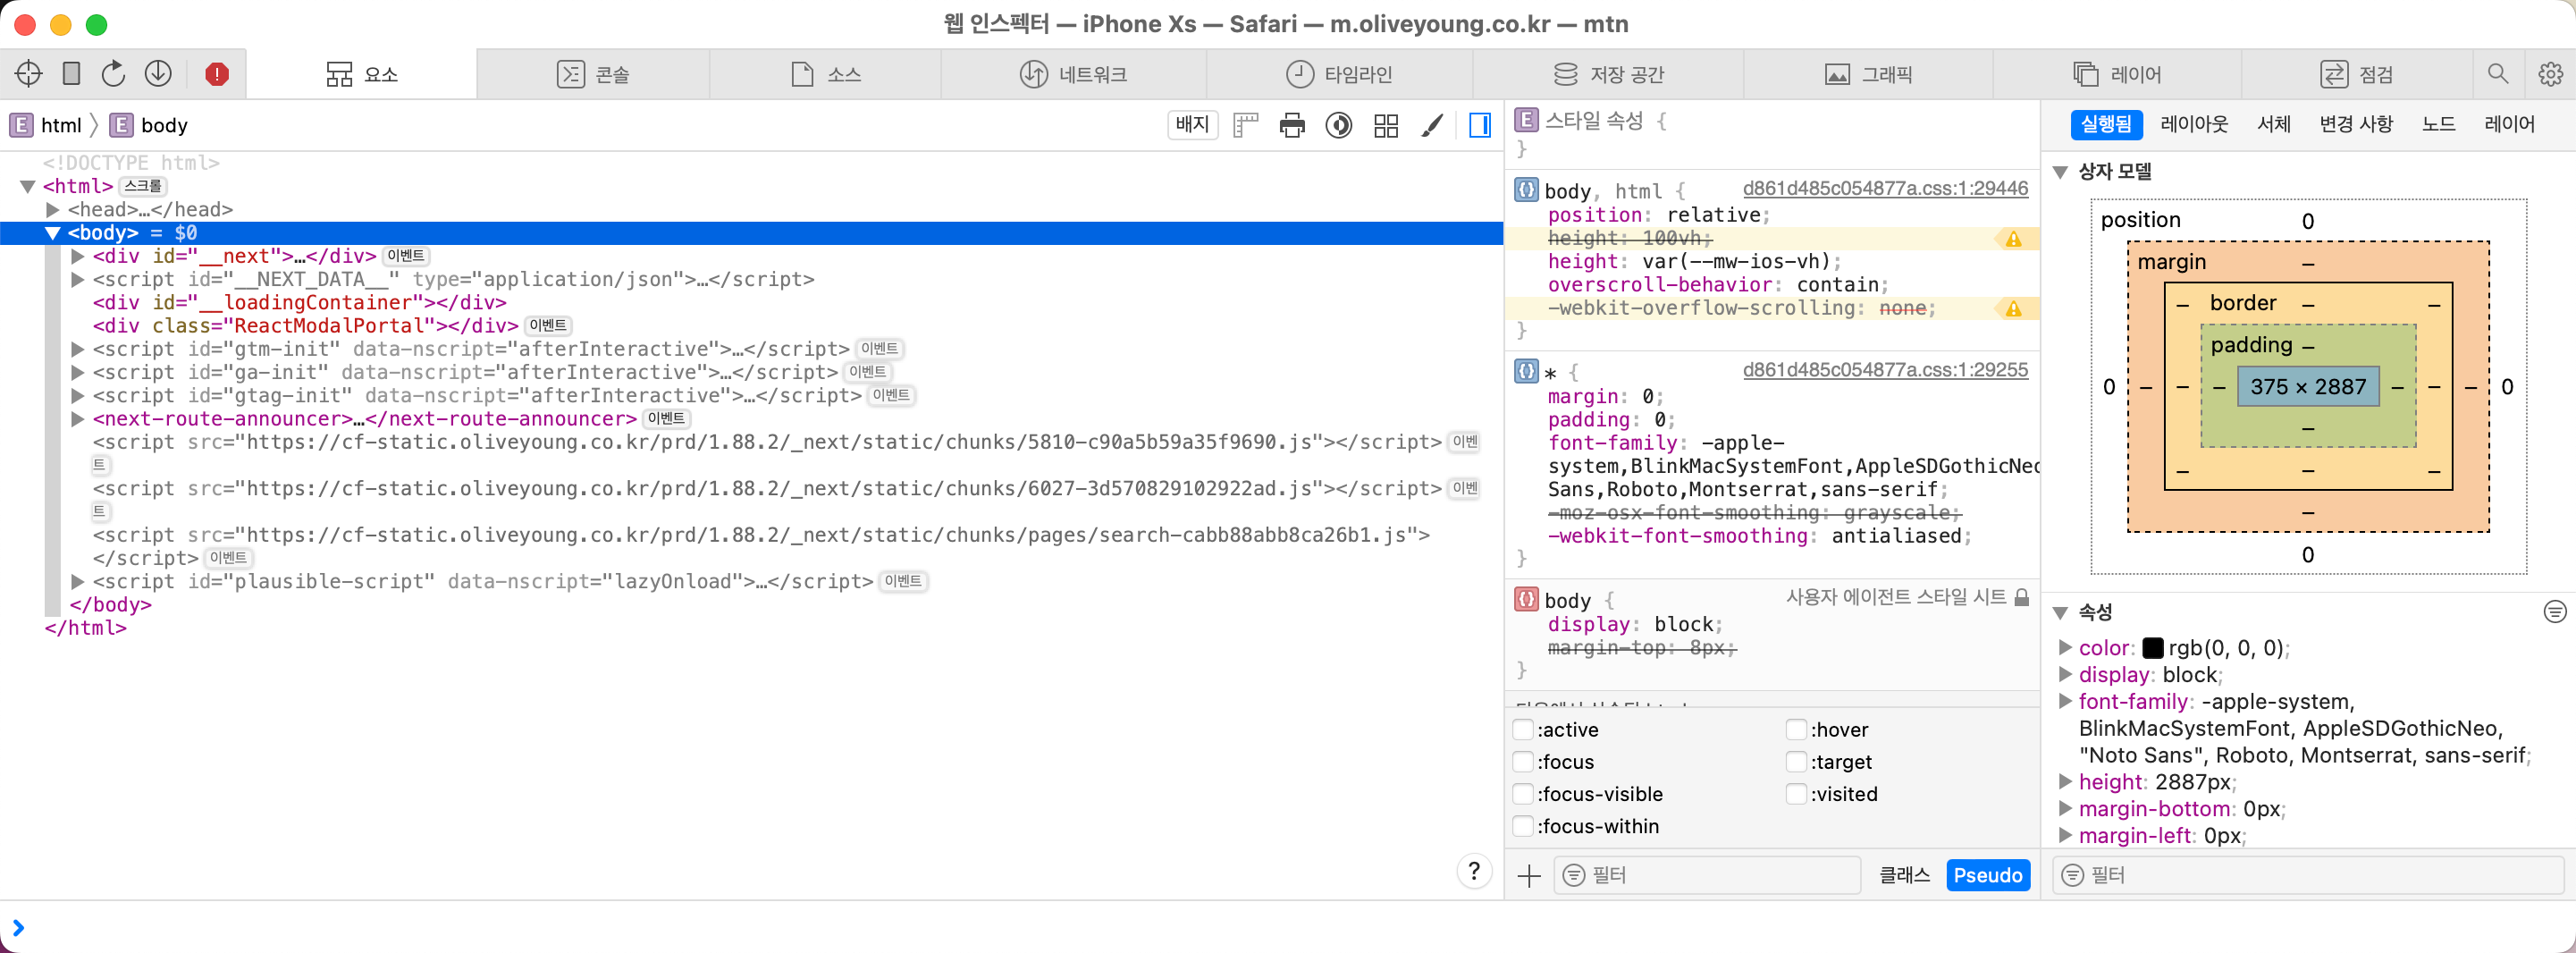Image resolution: width=2576 pixels, height=953 pixels.
Task: Toggle the details sidebar panel icon
Action: click(x=1480, y=125)
